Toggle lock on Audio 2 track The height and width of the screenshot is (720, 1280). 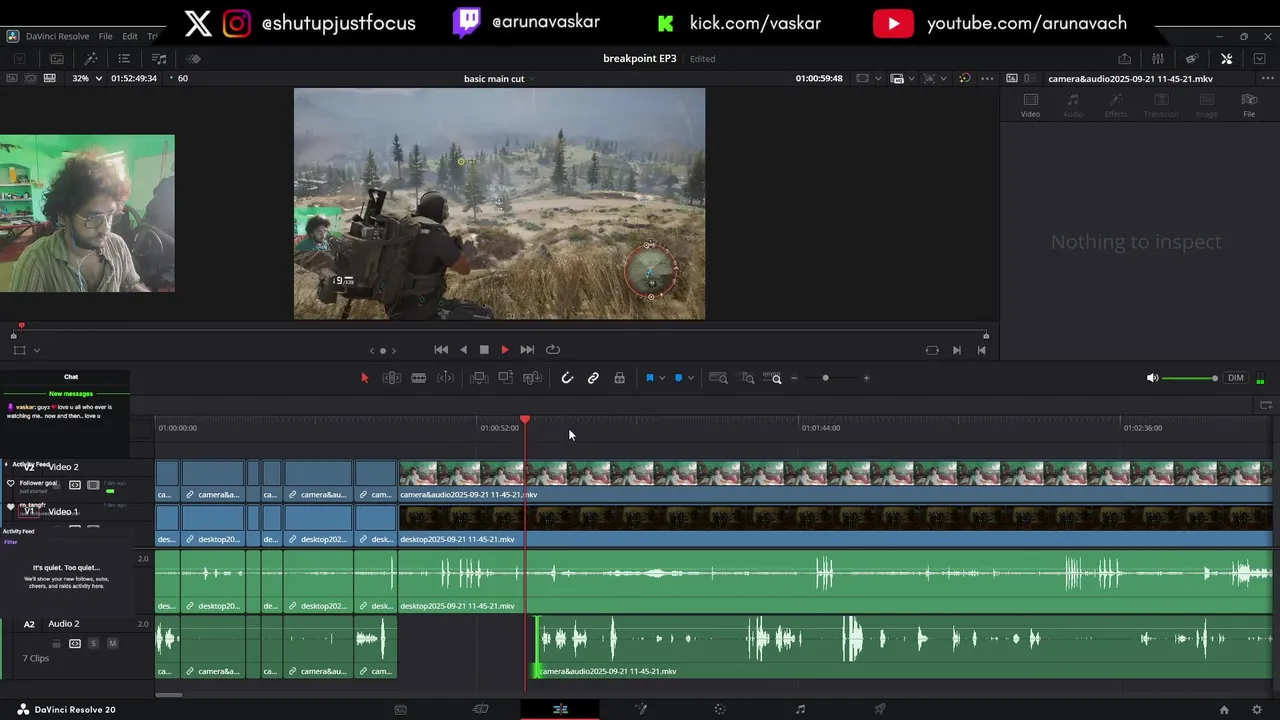56,643
